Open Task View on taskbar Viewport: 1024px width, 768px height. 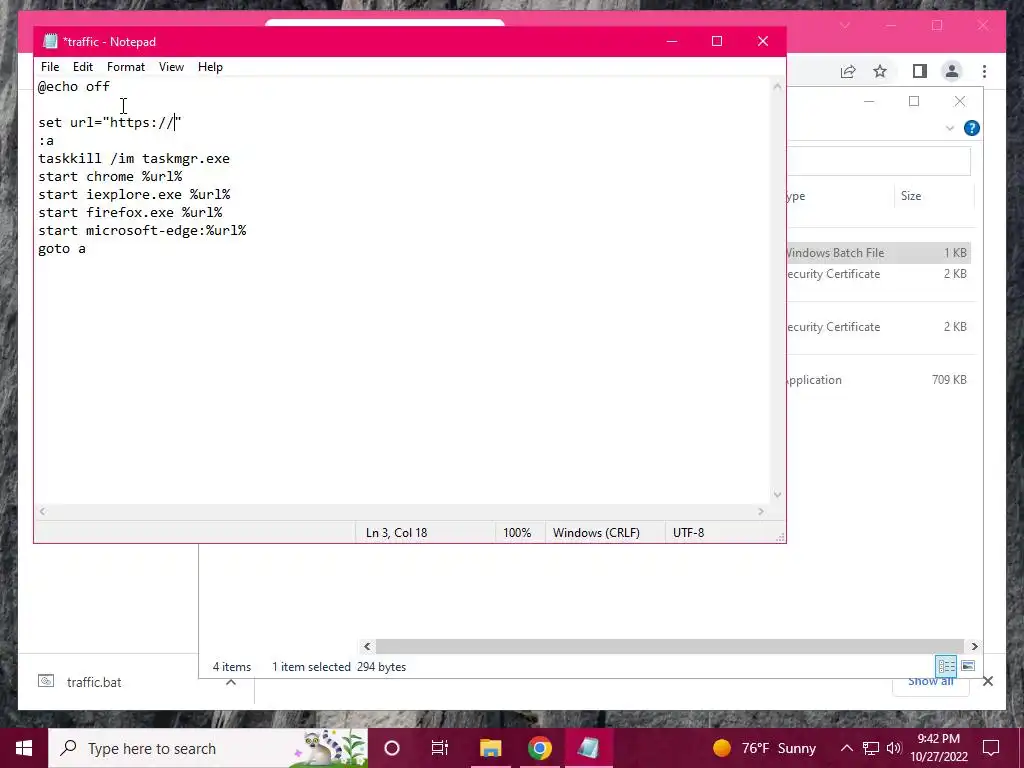click(440, 748)
